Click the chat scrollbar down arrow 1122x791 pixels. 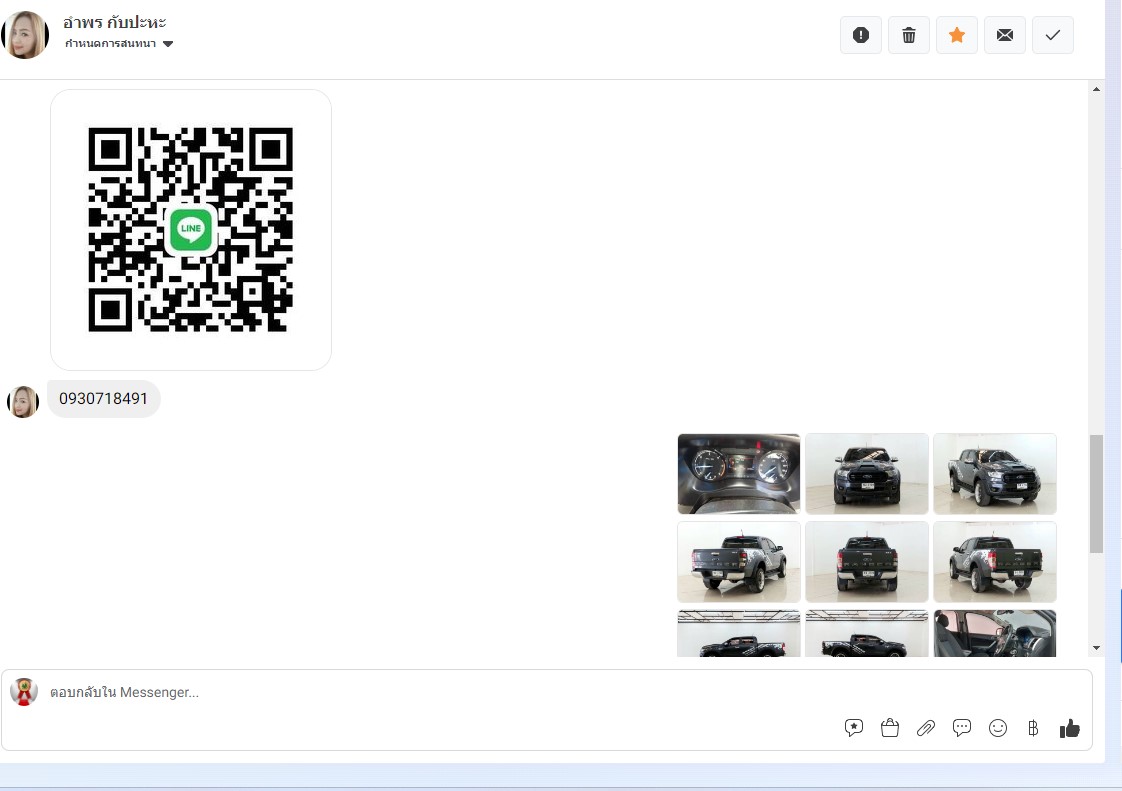(1096, 648)
